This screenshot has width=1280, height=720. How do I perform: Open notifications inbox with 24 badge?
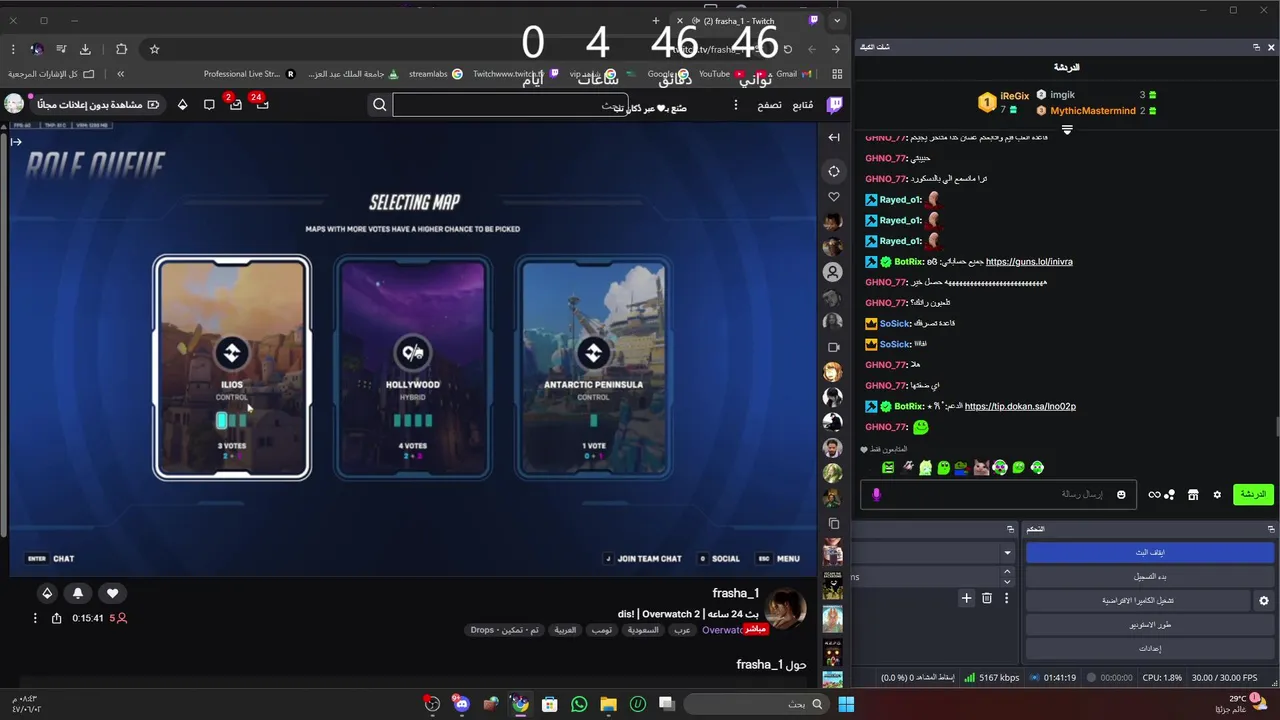[x=261, y=104]
